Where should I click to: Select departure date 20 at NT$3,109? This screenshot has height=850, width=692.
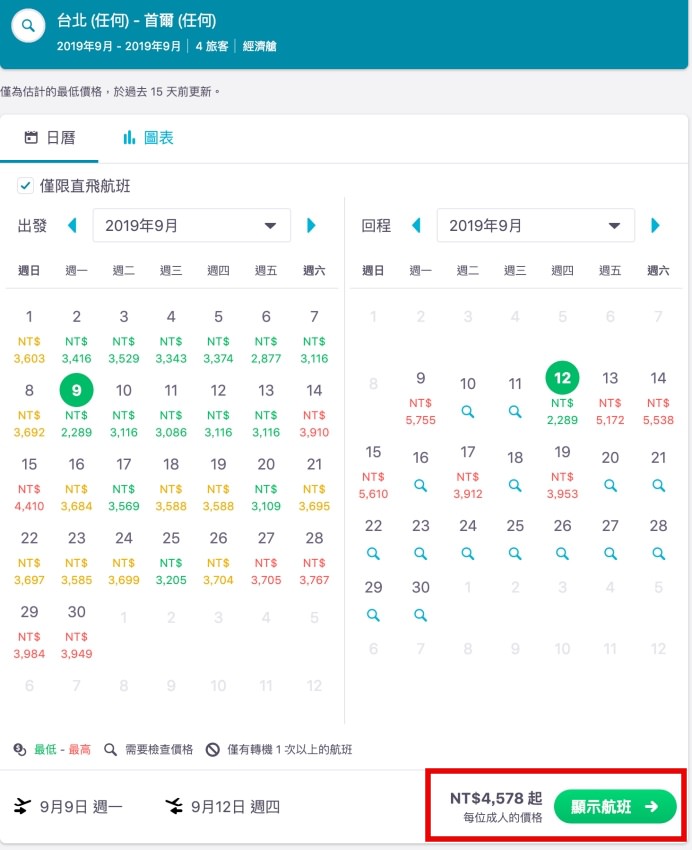[266, 484]
